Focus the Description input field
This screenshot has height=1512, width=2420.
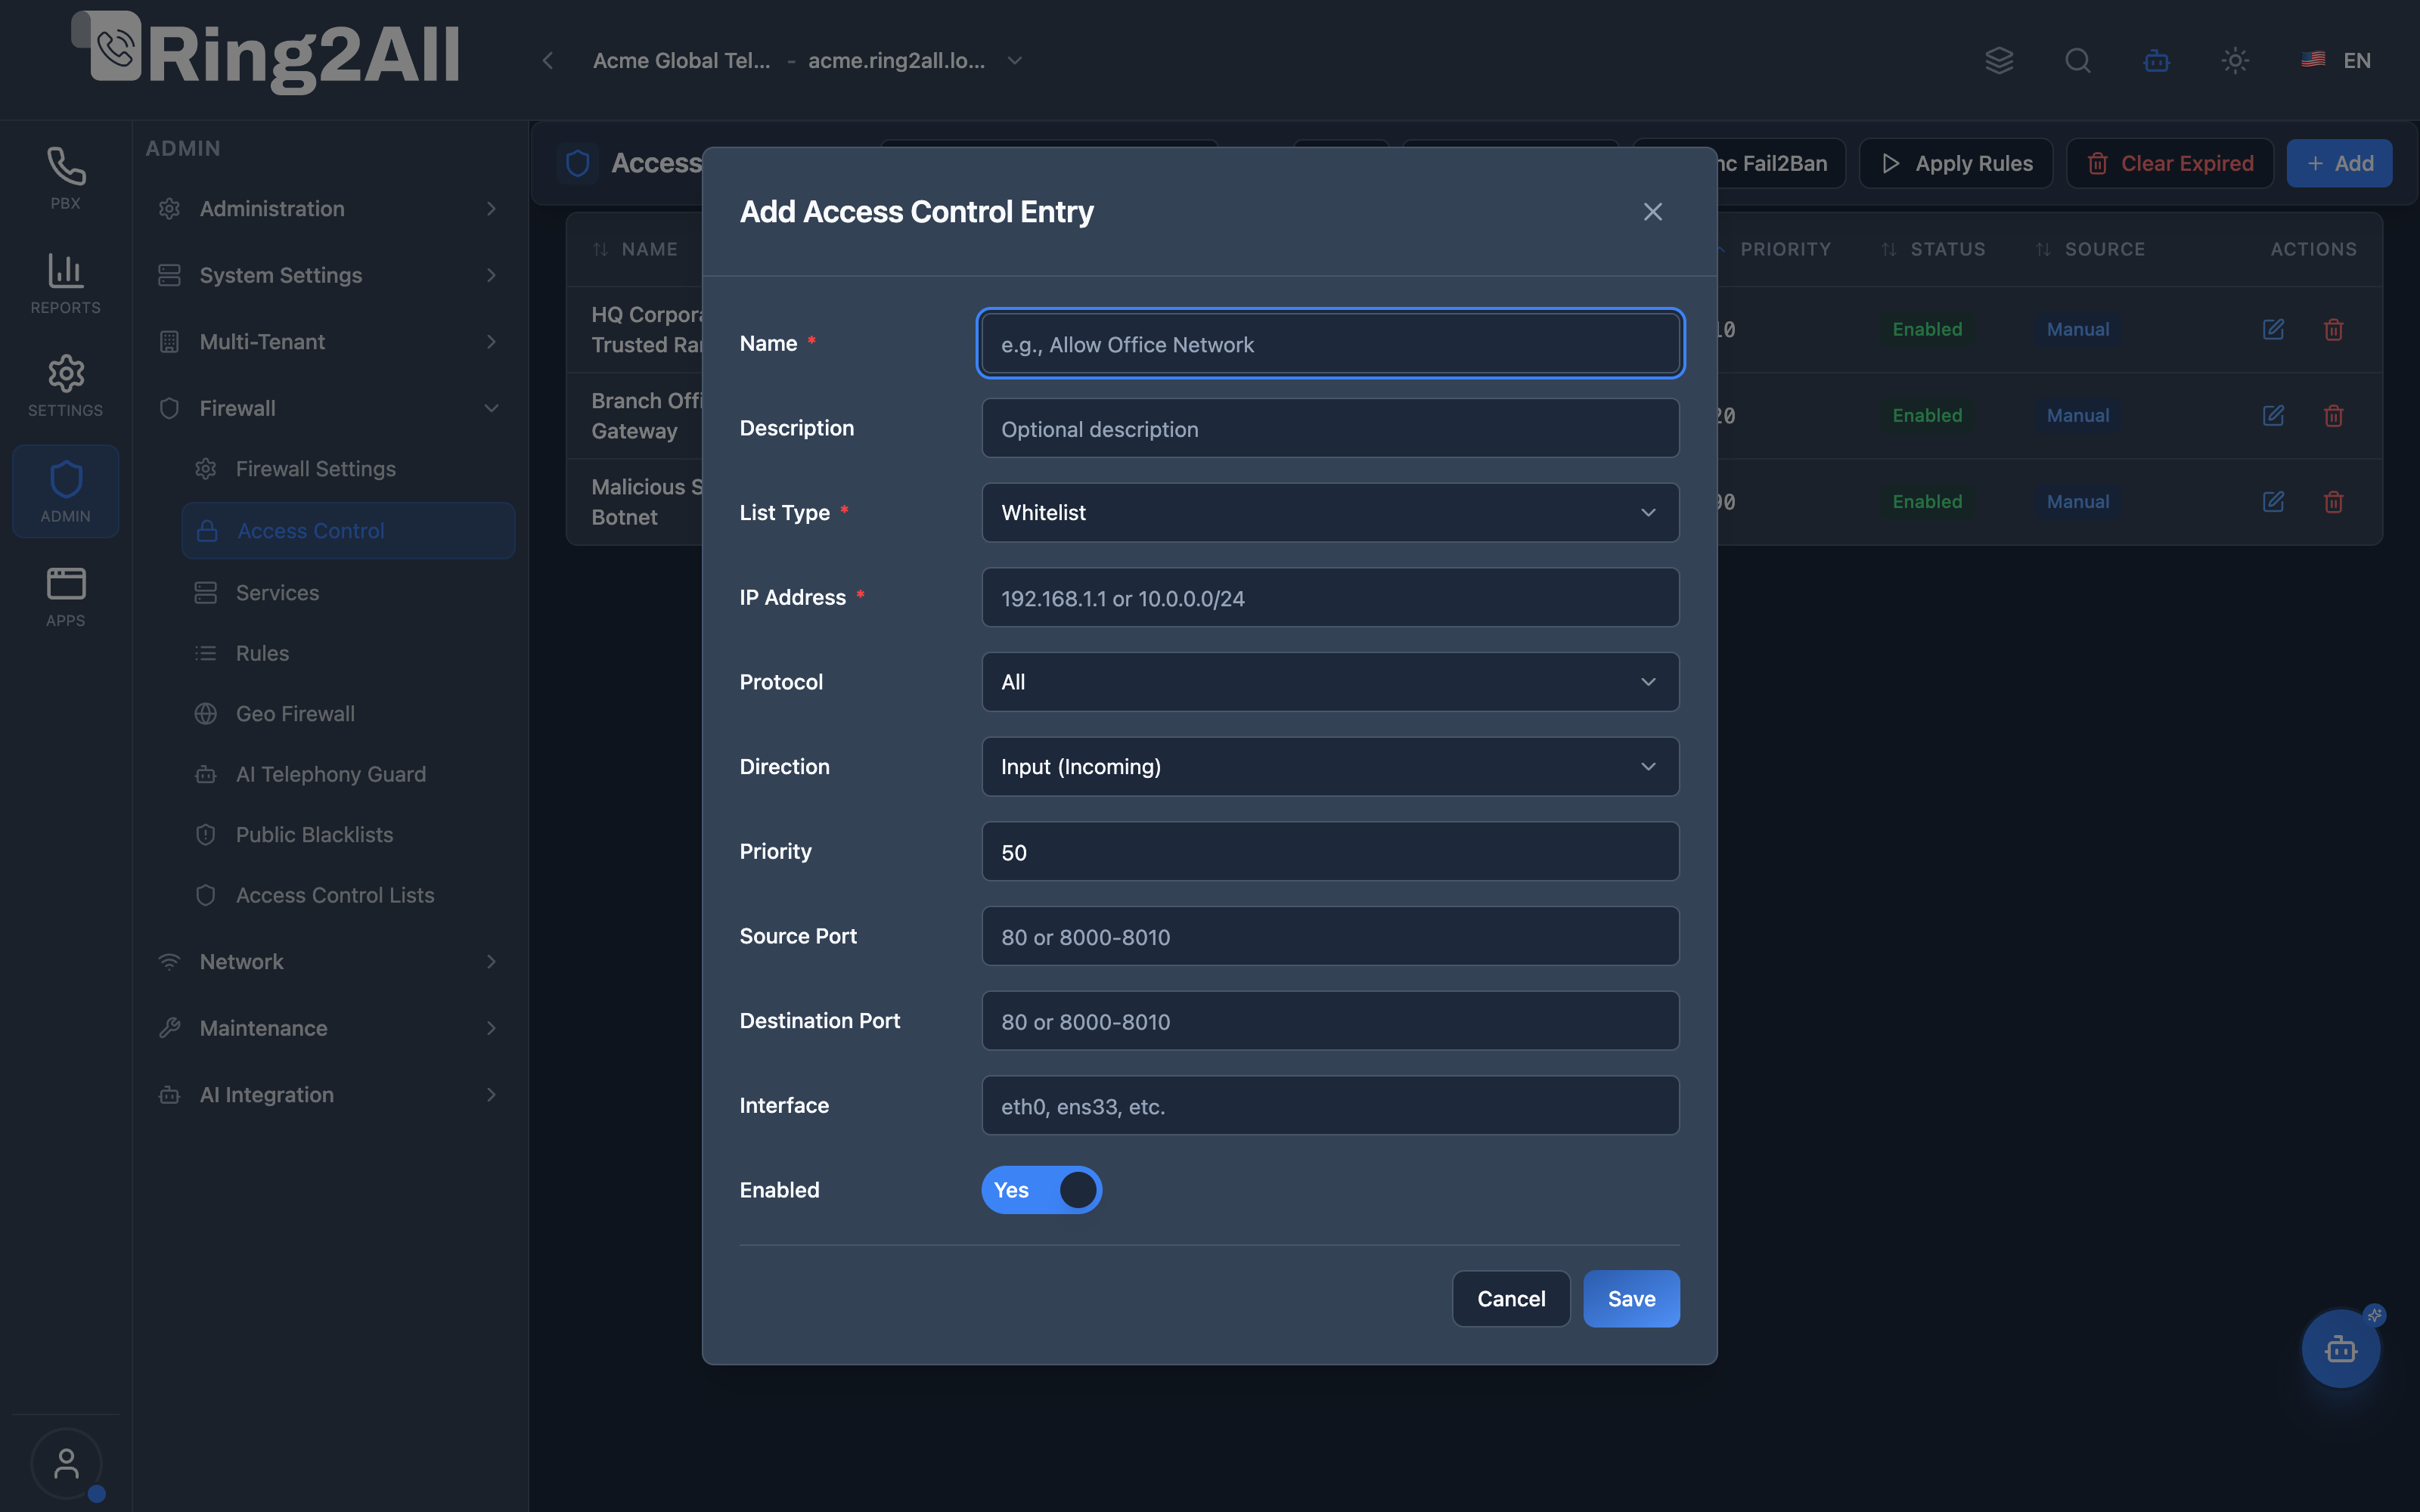pyautogui.click(x=1330, y=429)
